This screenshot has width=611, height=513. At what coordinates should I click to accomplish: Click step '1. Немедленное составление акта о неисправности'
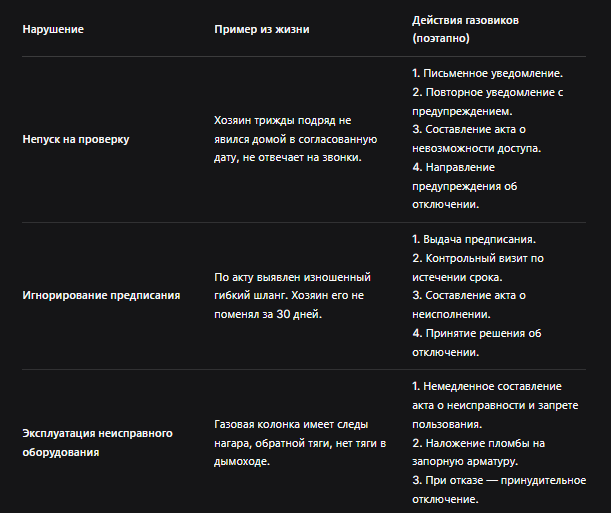coord(495,405)
